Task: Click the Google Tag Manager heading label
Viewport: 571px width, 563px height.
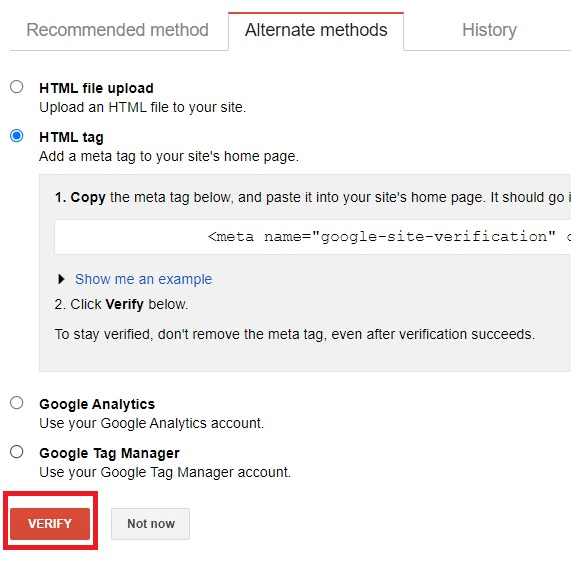Action: [109, 453]
